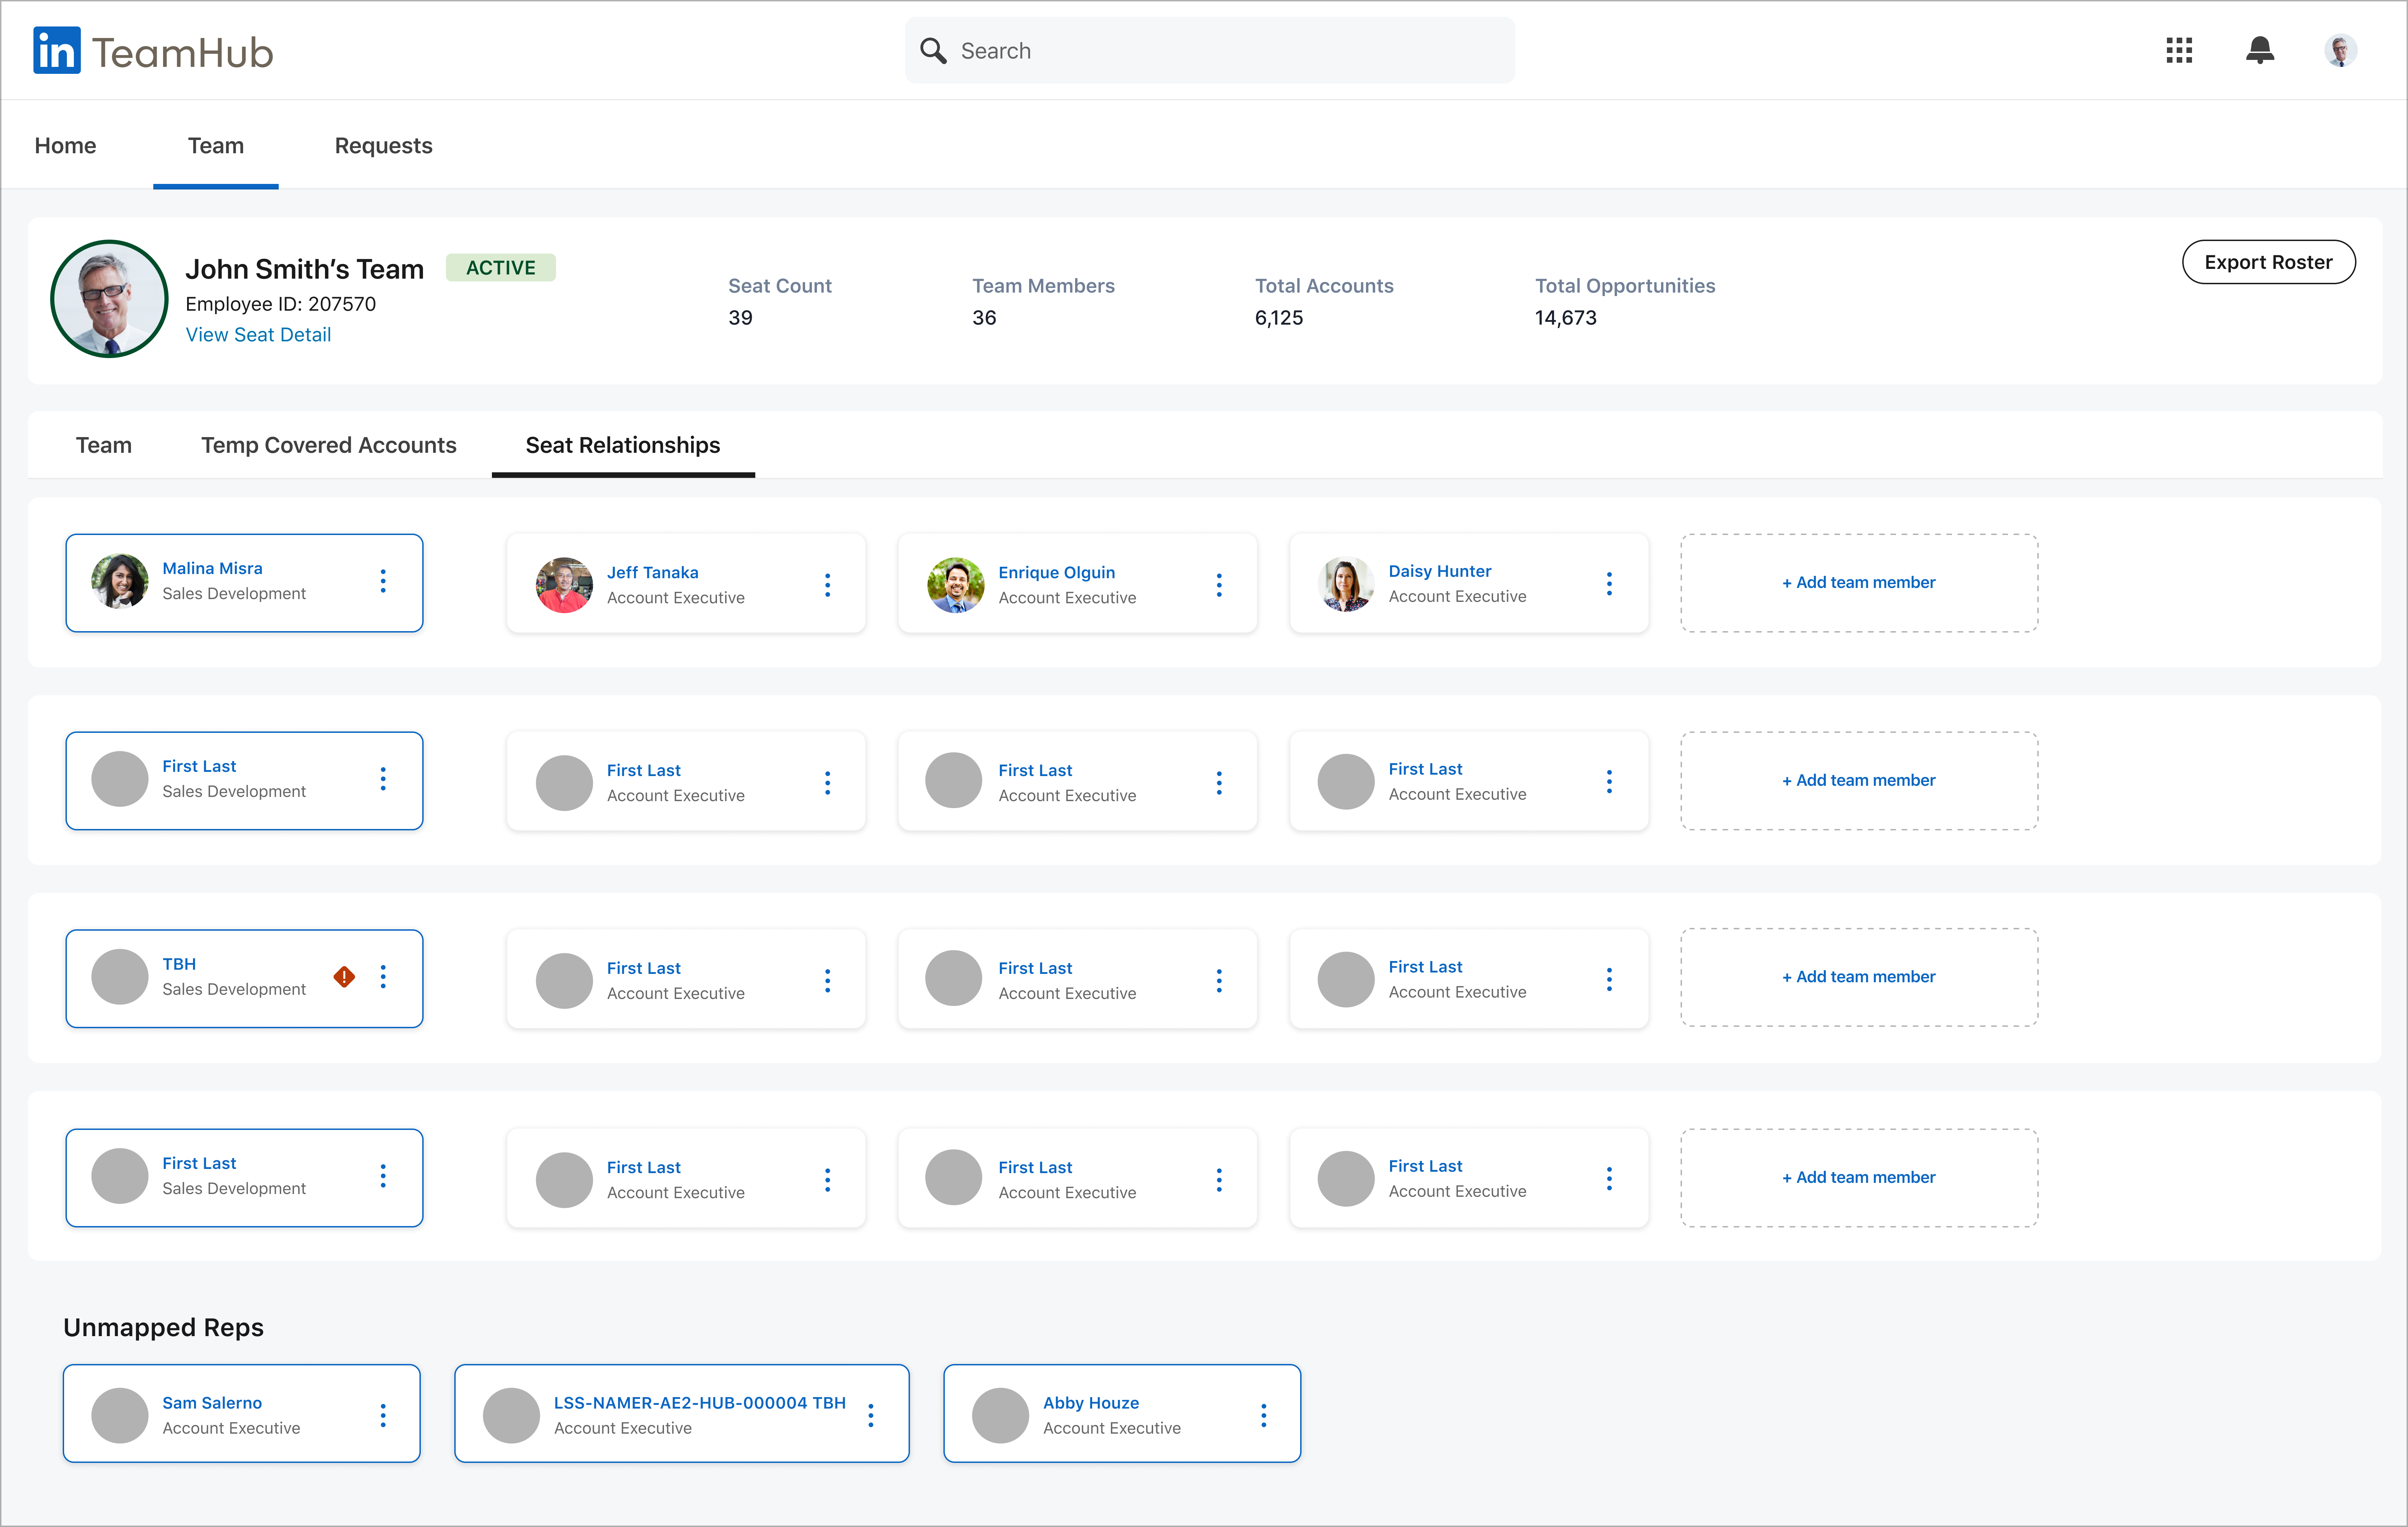Click the Team Members value '36'
The width and height of the screenshot is (2408, 1527).
point(984,318)
